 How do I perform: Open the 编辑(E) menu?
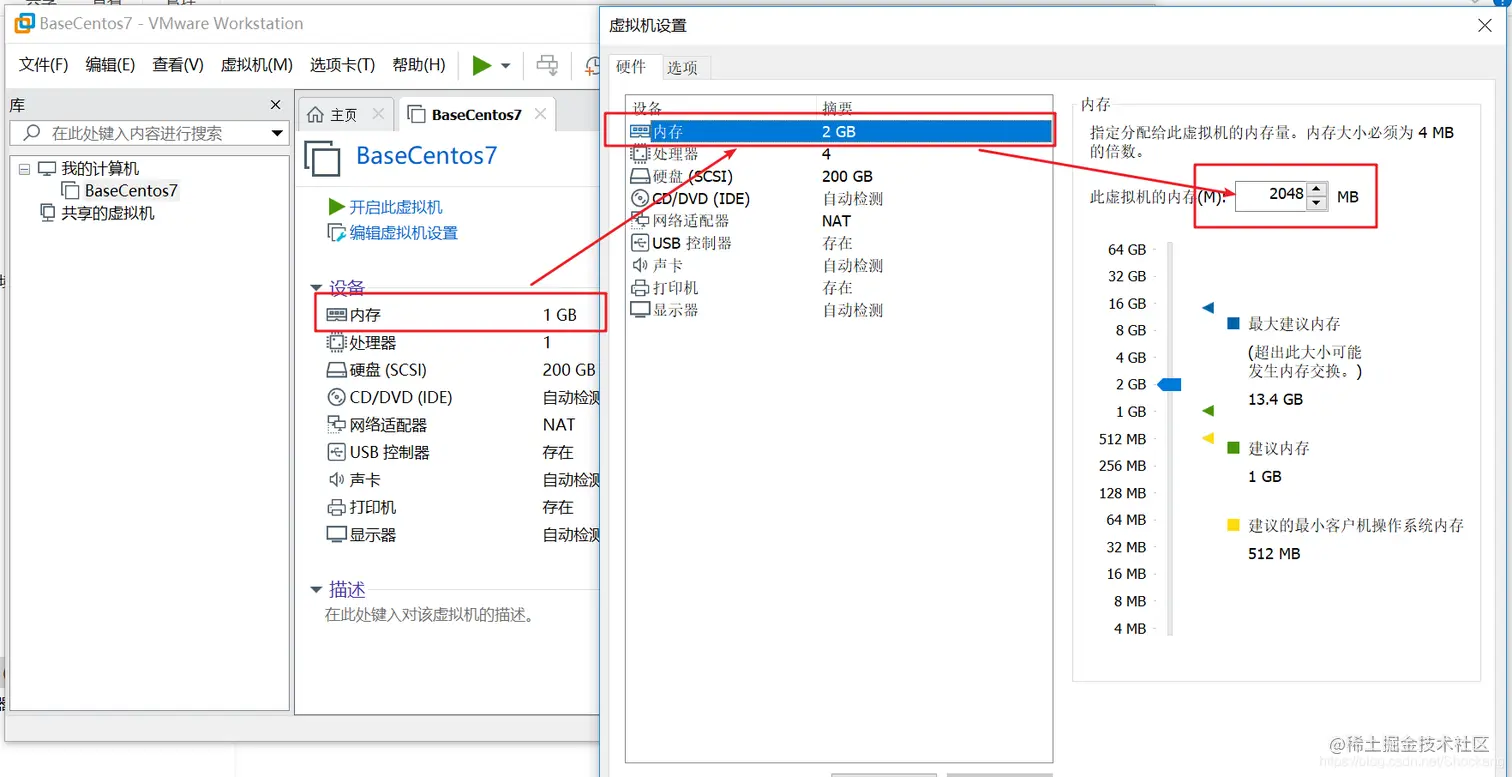click(x=110, y=65)
